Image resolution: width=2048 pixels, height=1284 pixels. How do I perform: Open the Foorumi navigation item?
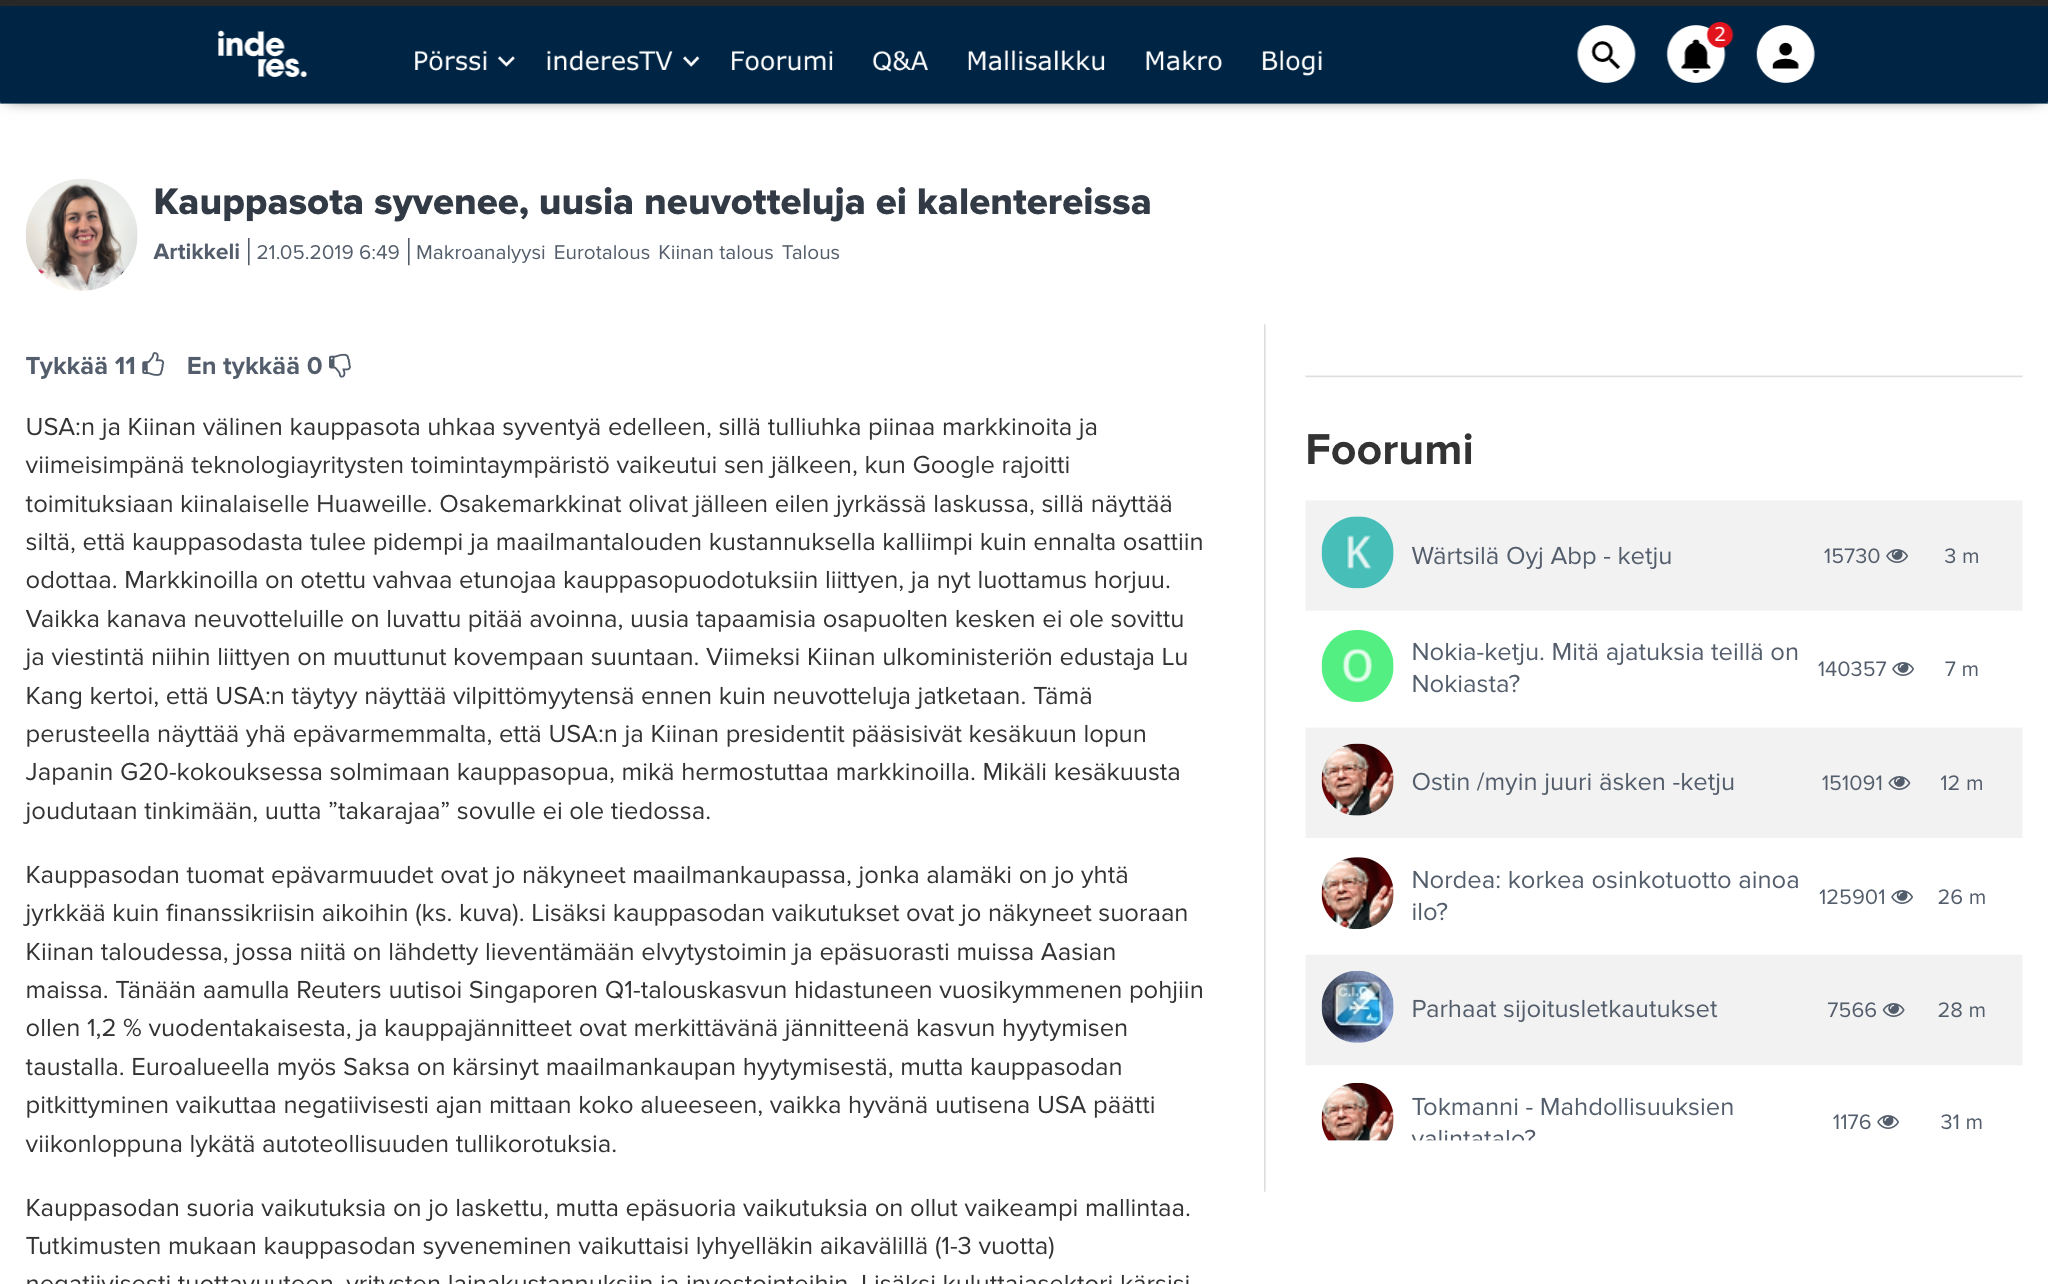click(782, 61)
